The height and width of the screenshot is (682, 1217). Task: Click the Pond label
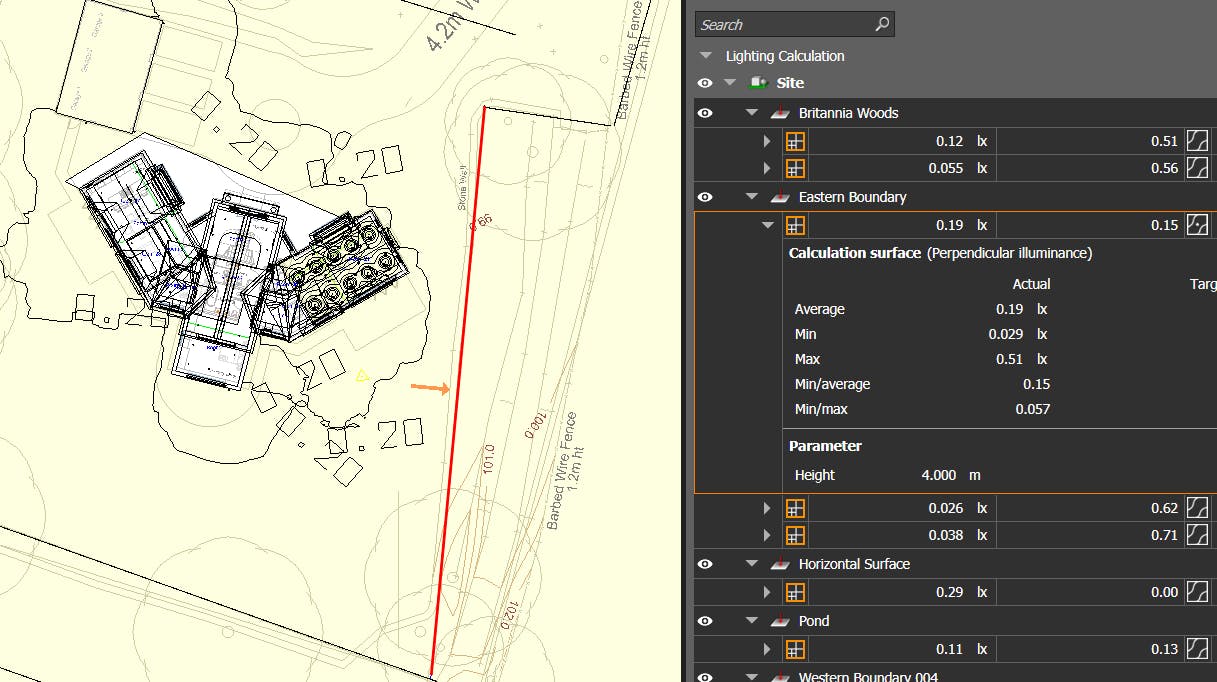(814, 621)
